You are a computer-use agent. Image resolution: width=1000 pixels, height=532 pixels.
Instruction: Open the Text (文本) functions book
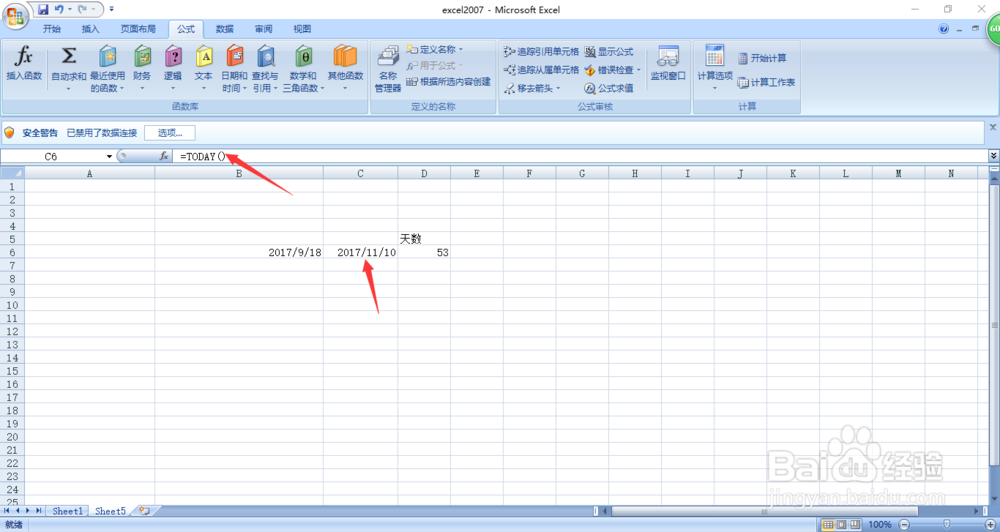[x=203, y=69]
